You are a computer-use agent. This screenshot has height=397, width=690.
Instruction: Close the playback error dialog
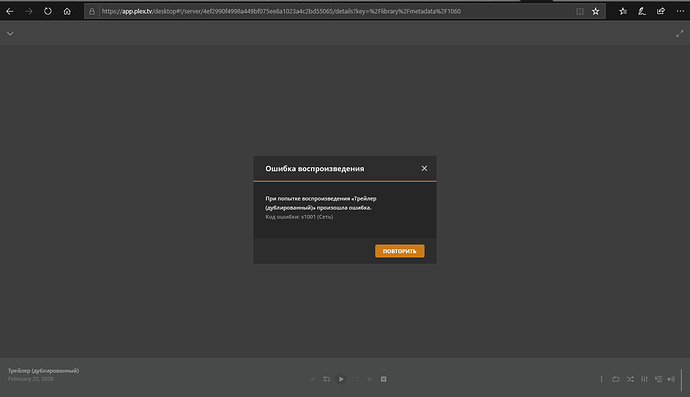424,168
